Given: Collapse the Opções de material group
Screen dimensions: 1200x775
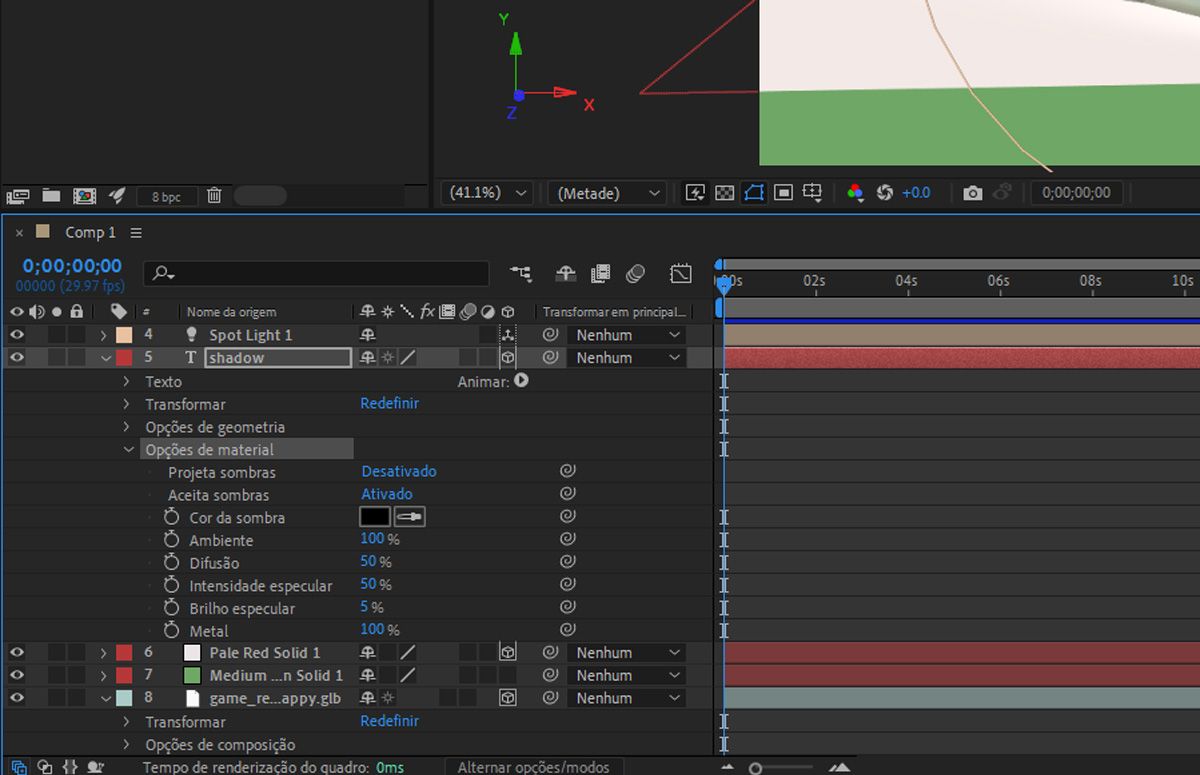Looking at the screenshot, I should [128, 450].
